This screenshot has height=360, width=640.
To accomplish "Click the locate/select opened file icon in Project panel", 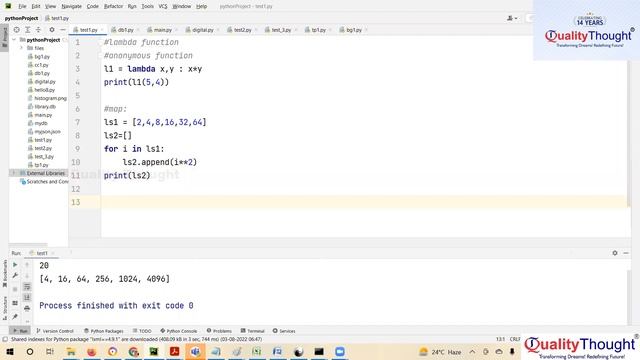I will pos(16,30).
